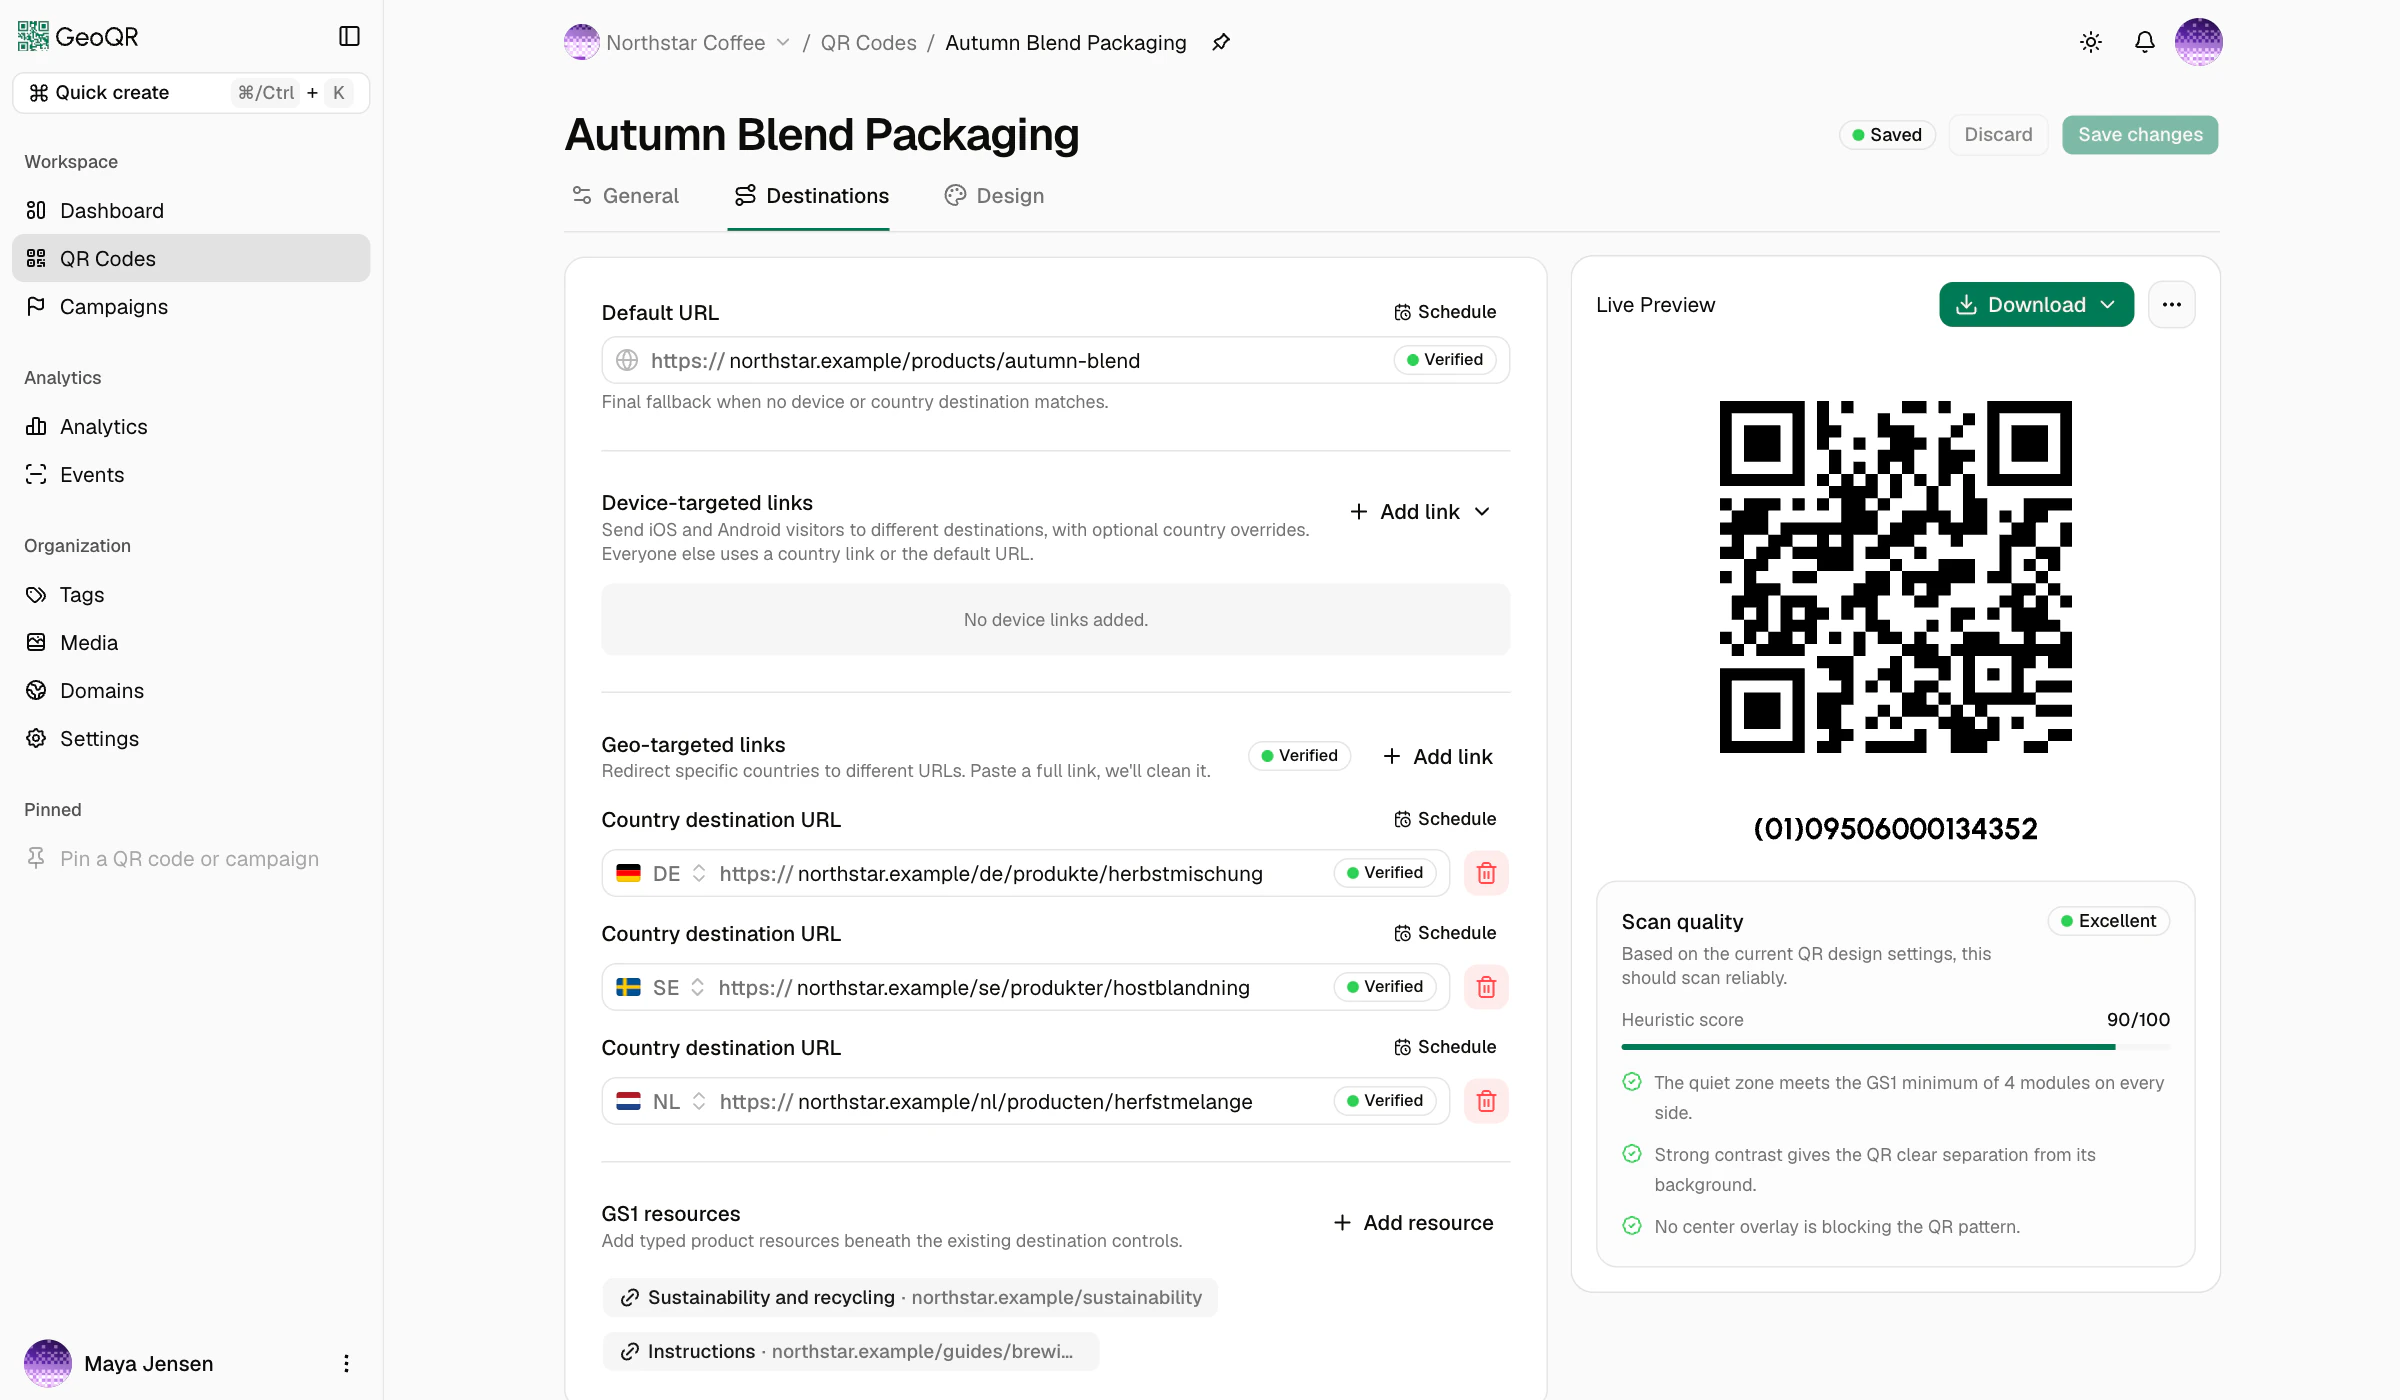The image size is (2400, 1400).
Task: Open Domains in the sidebar
Action: pos(191,691)
